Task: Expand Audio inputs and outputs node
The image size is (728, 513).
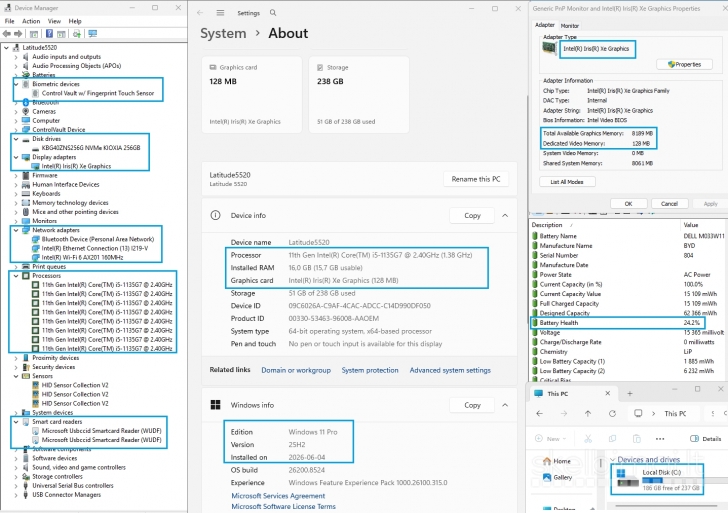Action: click(x=16, y=57)
